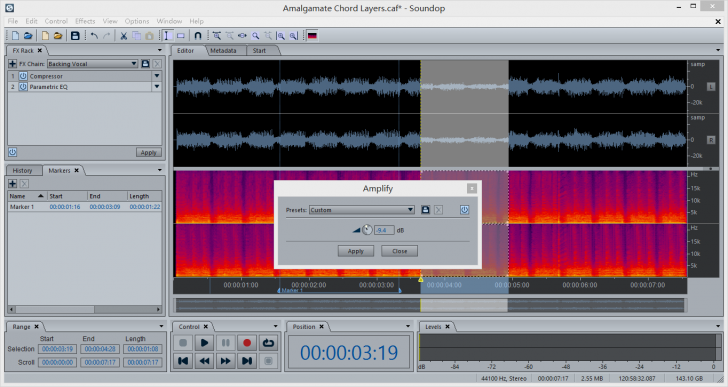Select the rectangular marquee selection tool
Image resolution: width=728 pixels, height=387 pixels.
(181, 36)
